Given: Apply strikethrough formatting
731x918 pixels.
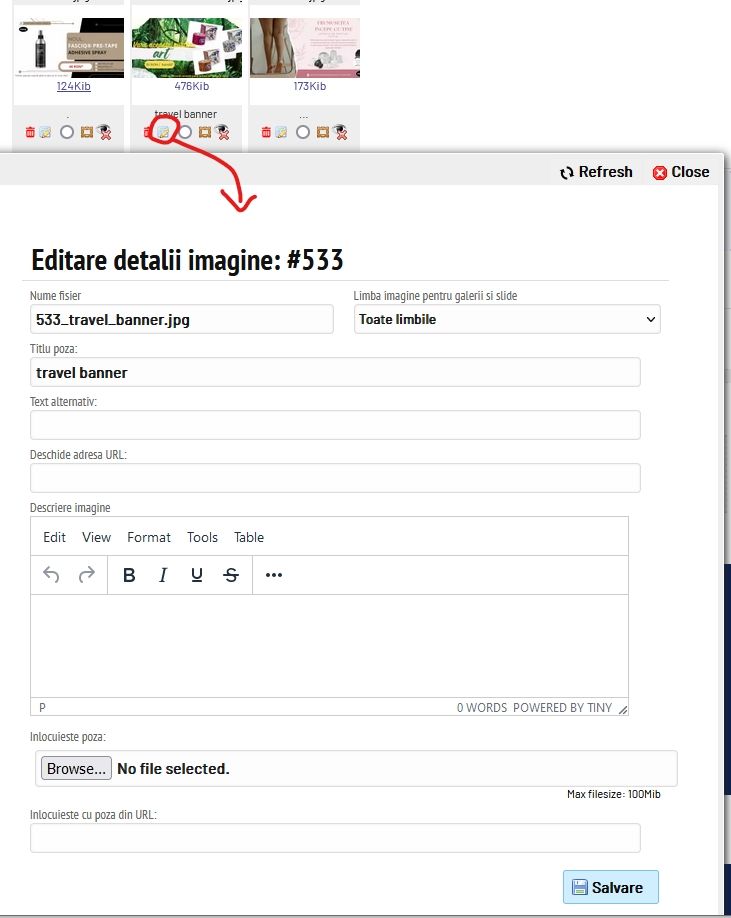Looking at the screenshot, I should coord(231,575).
